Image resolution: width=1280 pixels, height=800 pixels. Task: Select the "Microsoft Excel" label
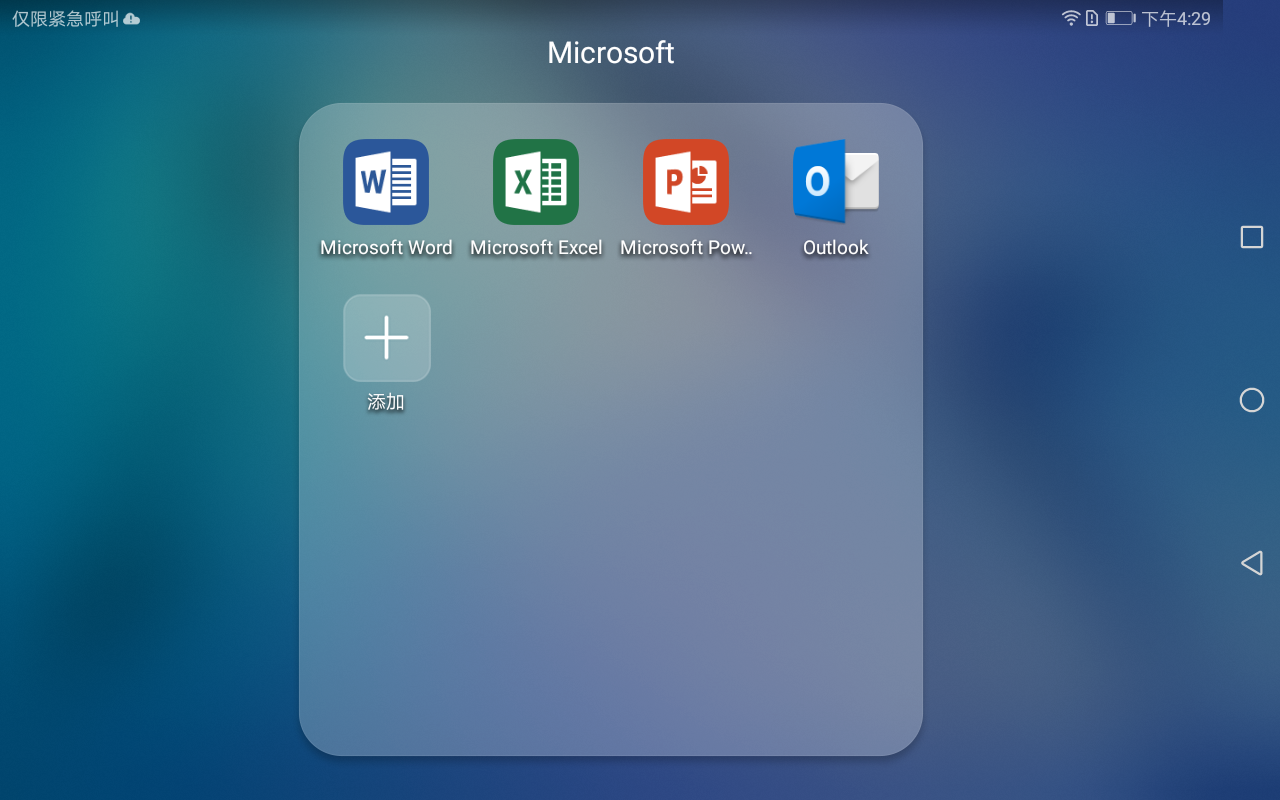[536, 248]
